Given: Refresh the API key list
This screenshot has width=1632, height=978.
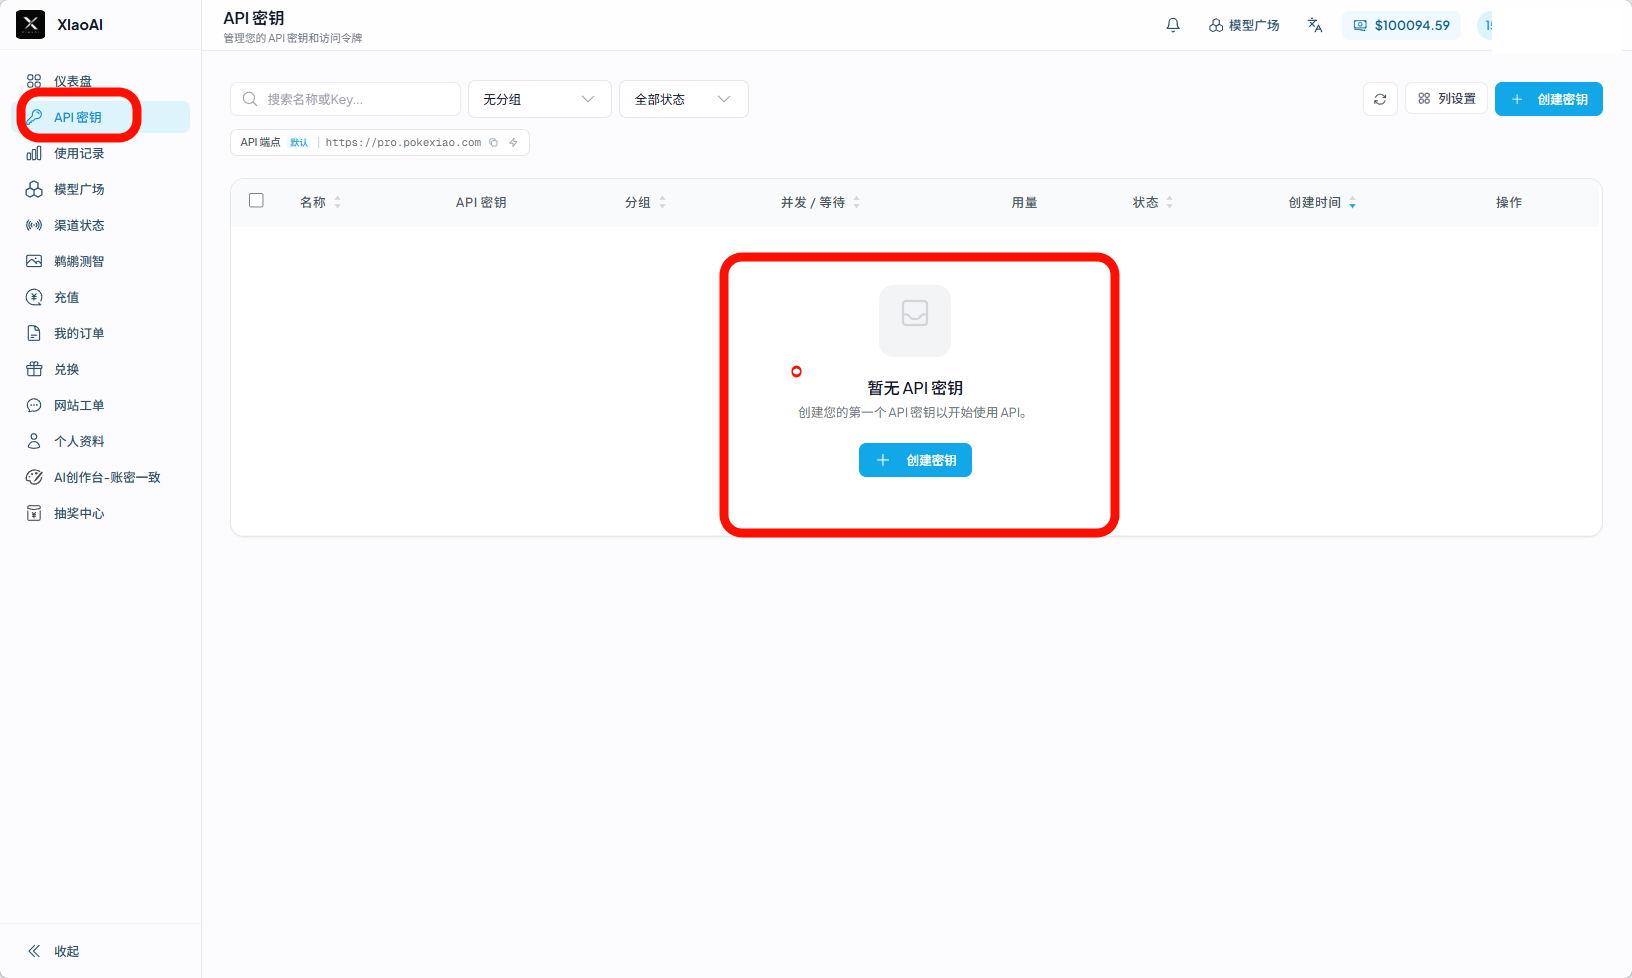Looking at the screenshot, I should [x=1380, y=99].
